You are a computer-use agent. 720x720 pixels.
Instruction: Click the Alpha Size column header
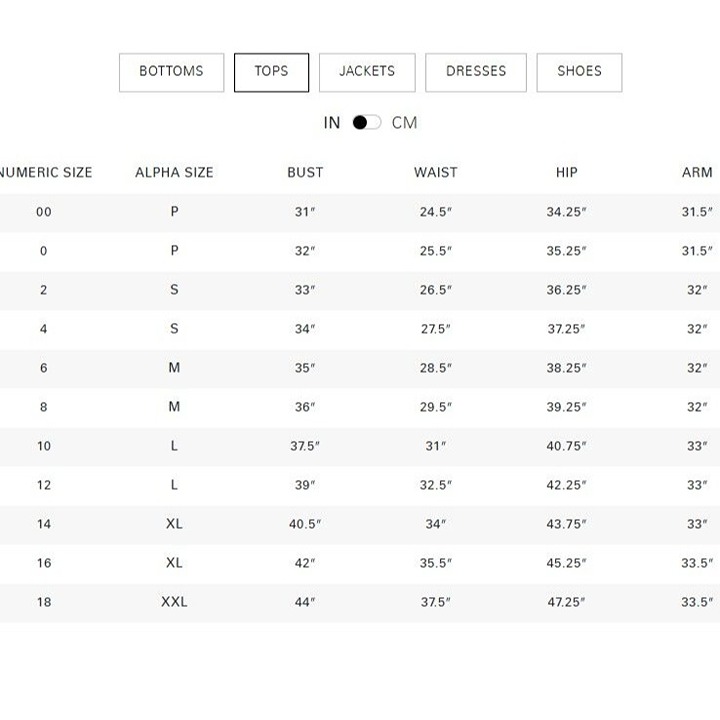click(174, 173)
